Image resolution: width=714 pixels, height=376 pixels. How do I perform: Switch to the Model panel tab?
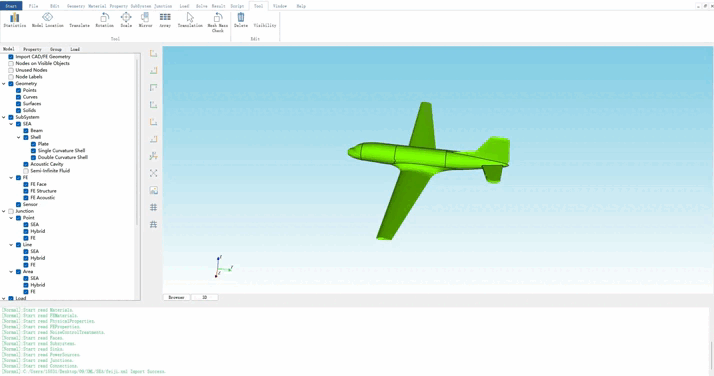pyautogui.click(x=9, y=49)
